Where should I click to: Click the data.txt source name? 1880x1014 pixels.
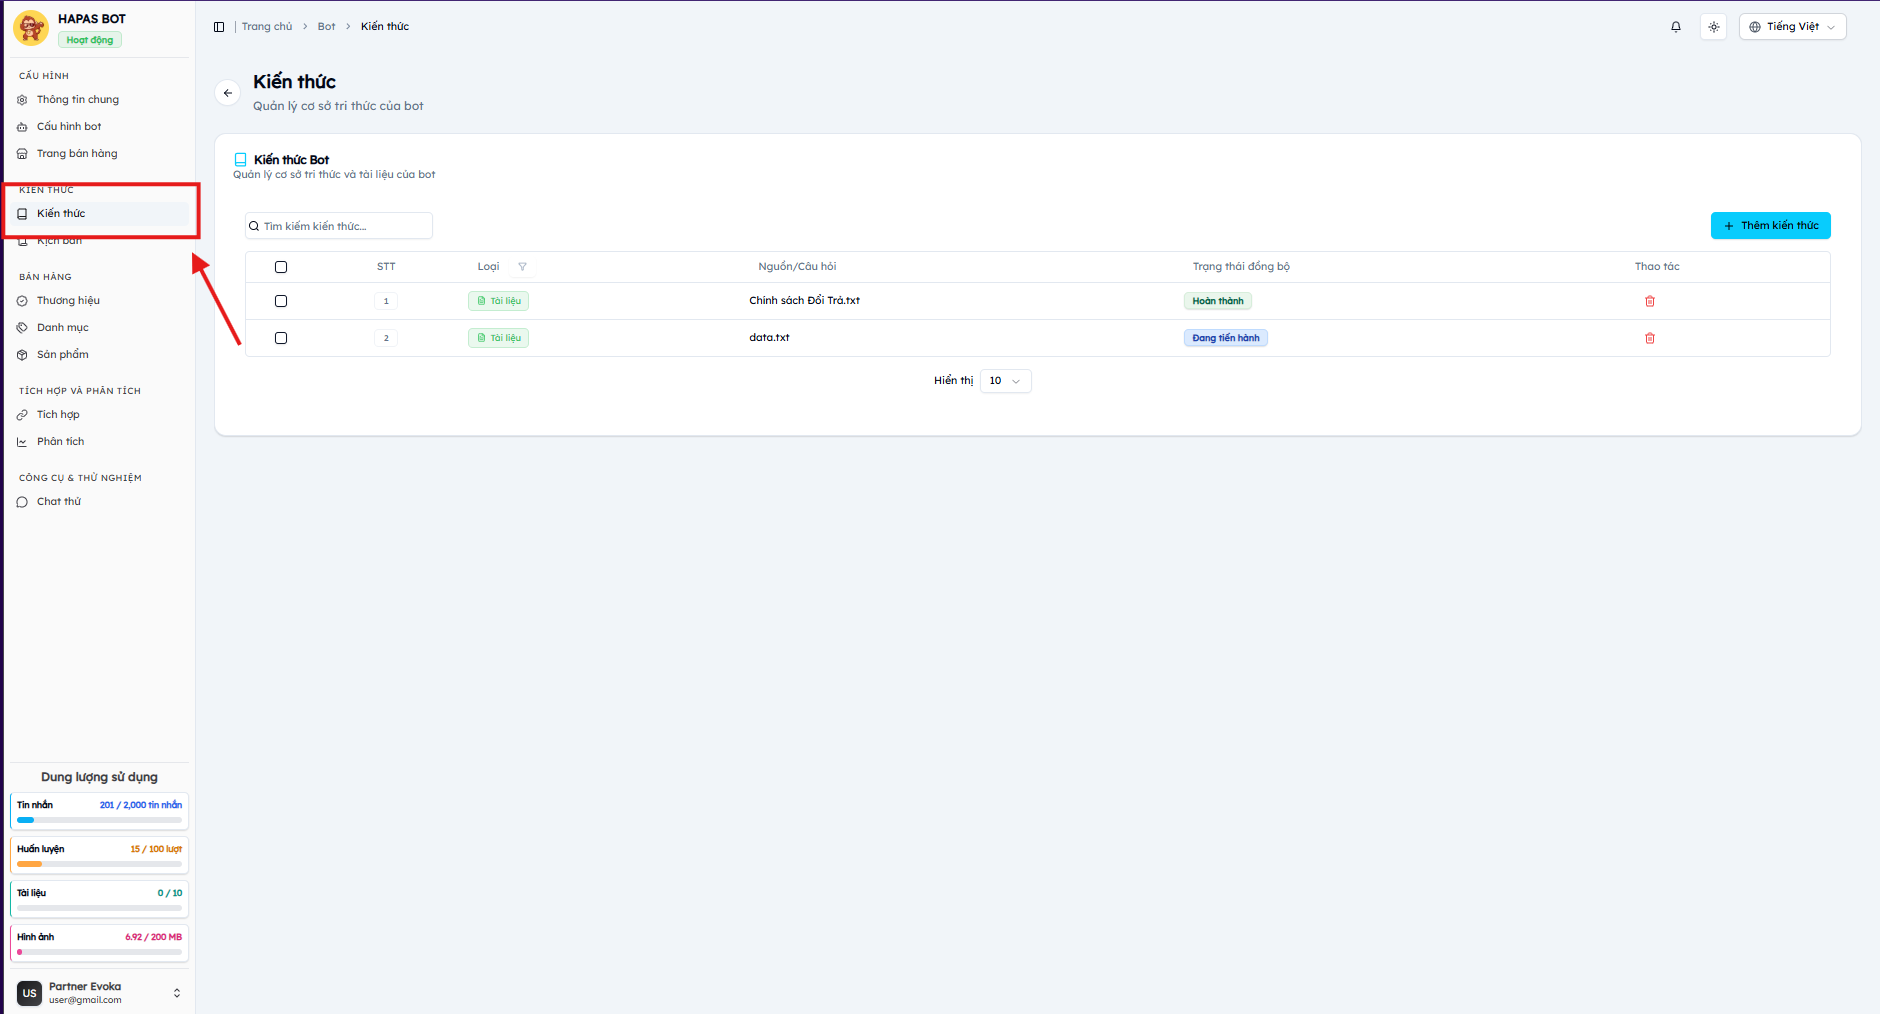coord(769,338)
